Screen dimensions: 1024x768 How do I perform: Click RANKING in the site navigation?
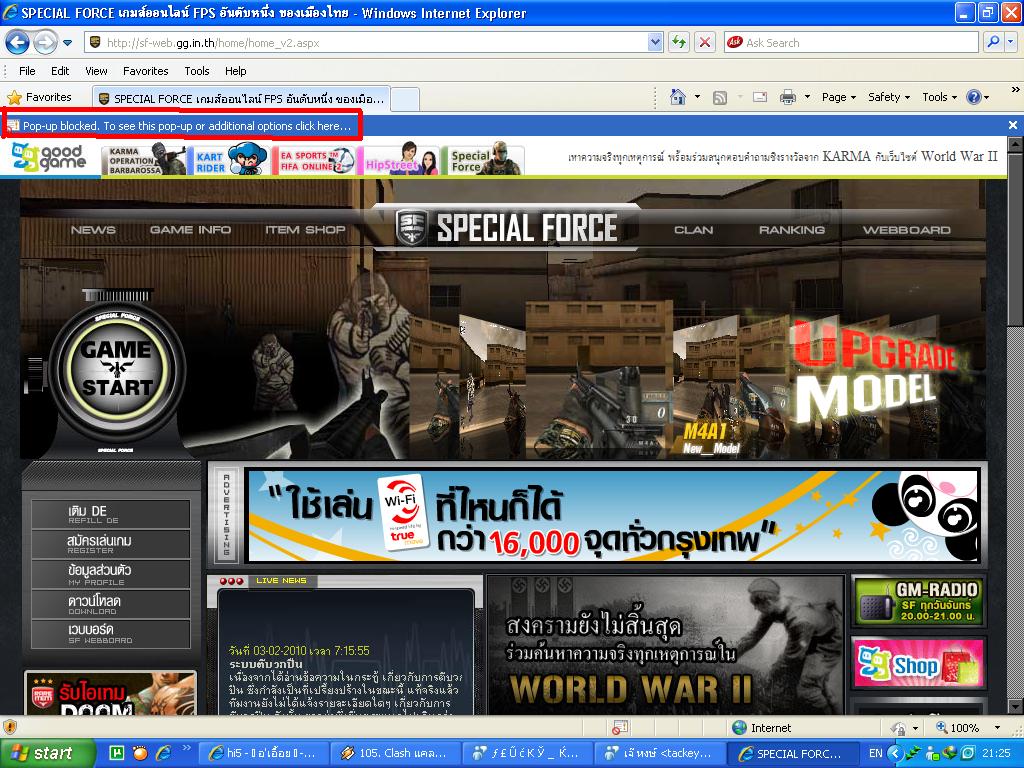click(x=792, y=230)
